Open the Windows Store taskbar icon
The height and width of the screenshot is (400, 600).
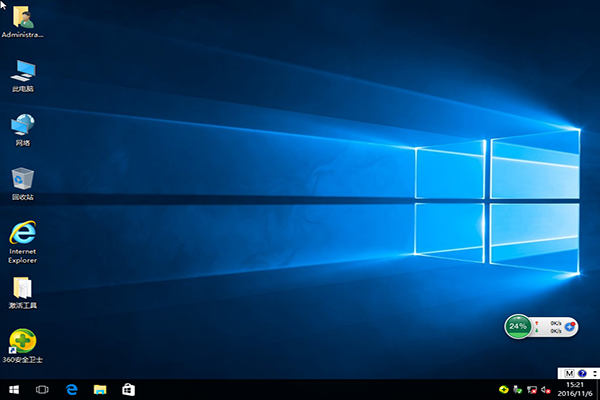point(128,388)
